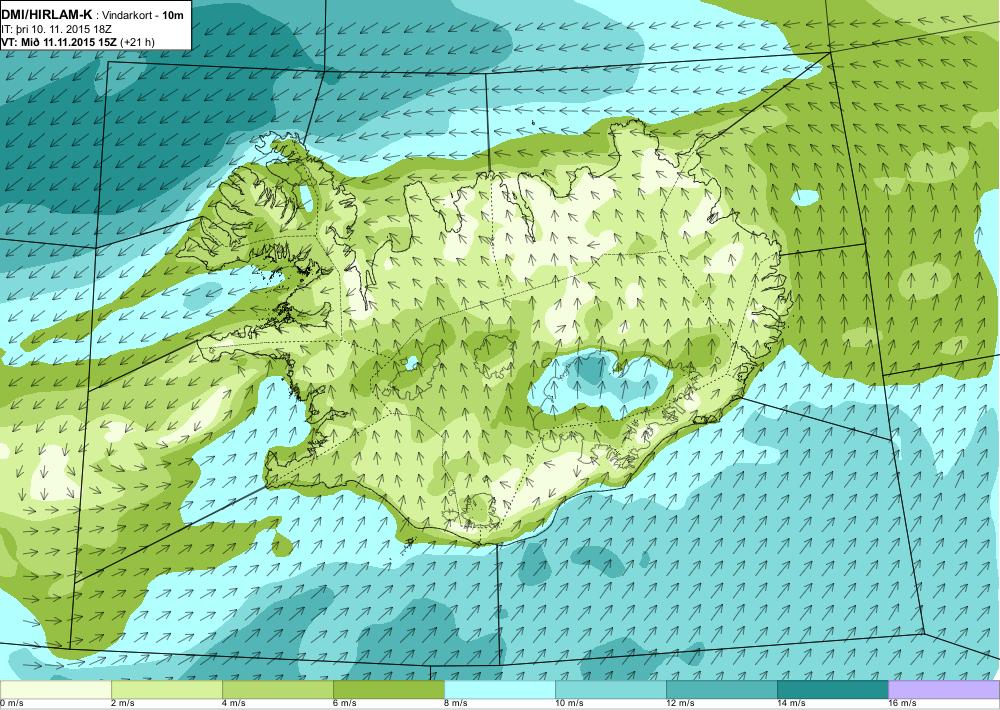
Task: Click the turquoise 10–12 m/s legend swatch
Action: coord(610,690)
